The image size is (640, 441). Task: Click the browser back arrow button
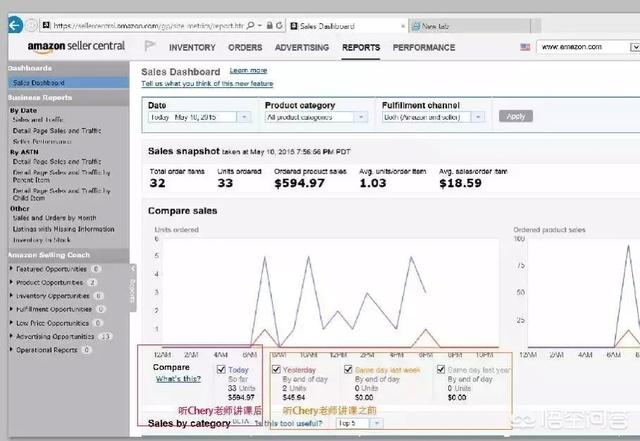coord(15,24)
